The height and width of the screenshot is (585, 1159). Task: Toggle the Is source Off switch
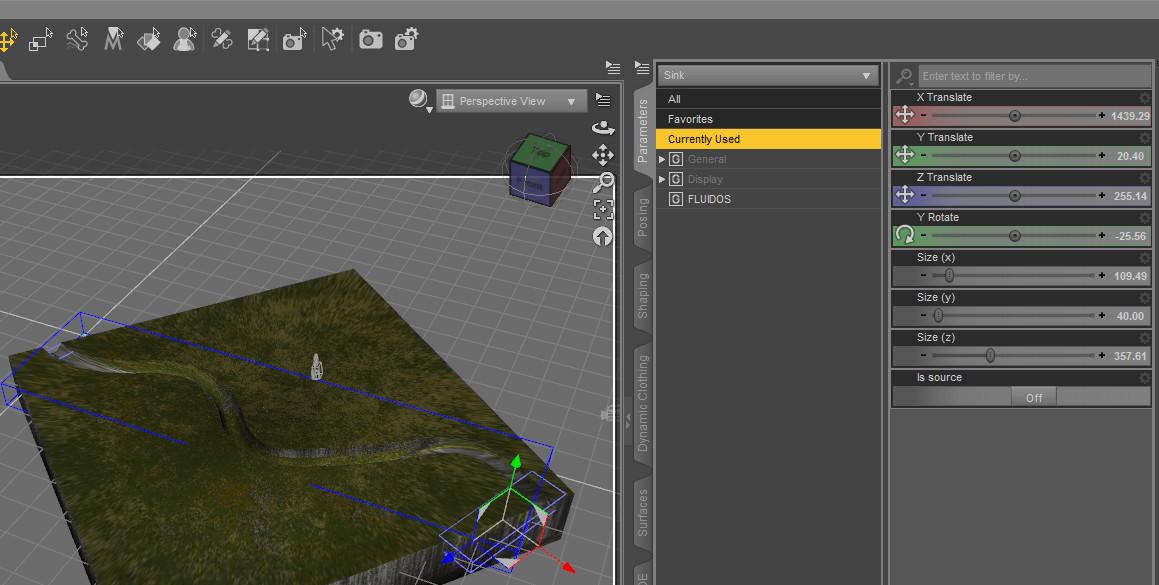point(1033,397)
